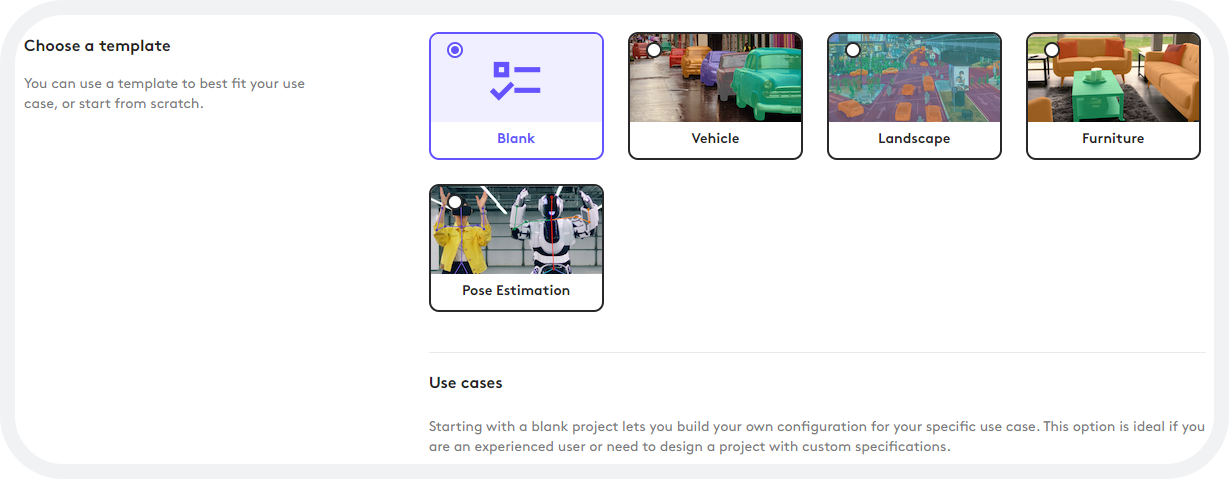Click the Use cases heading
Image resolution: width=1229 pixels, height=479 pixels.
coord(466,383)
